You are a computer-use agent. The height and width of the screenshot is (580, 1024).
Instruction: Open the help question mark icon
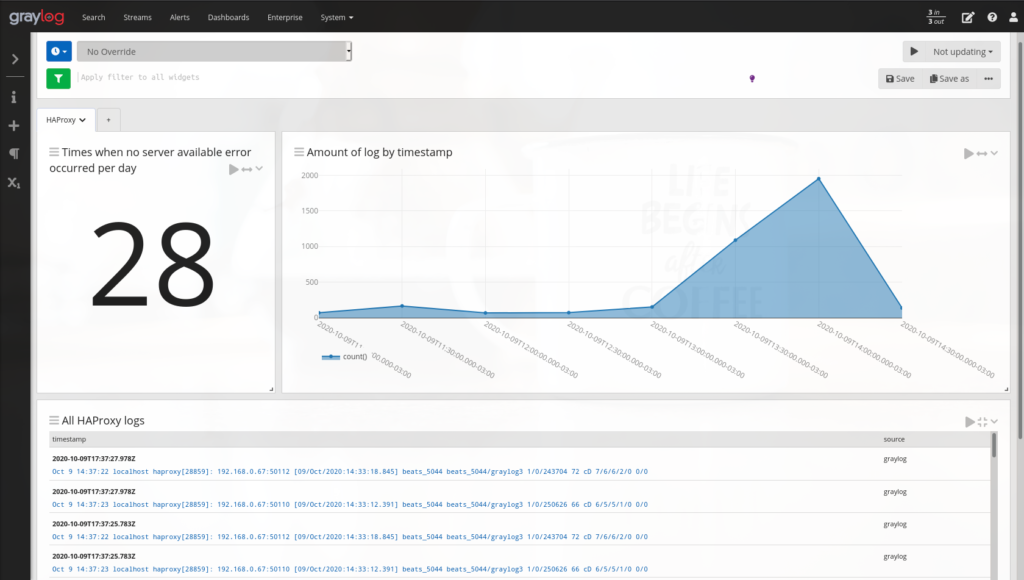pos(992,17)
